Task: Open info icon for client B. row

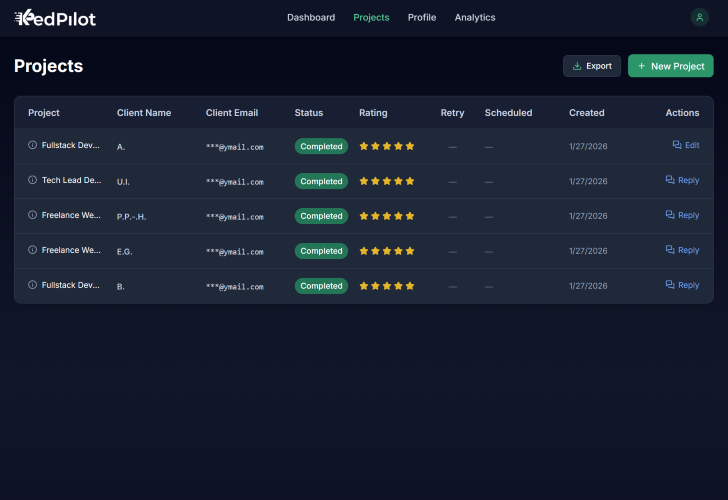Action: (x=32, y=285)
